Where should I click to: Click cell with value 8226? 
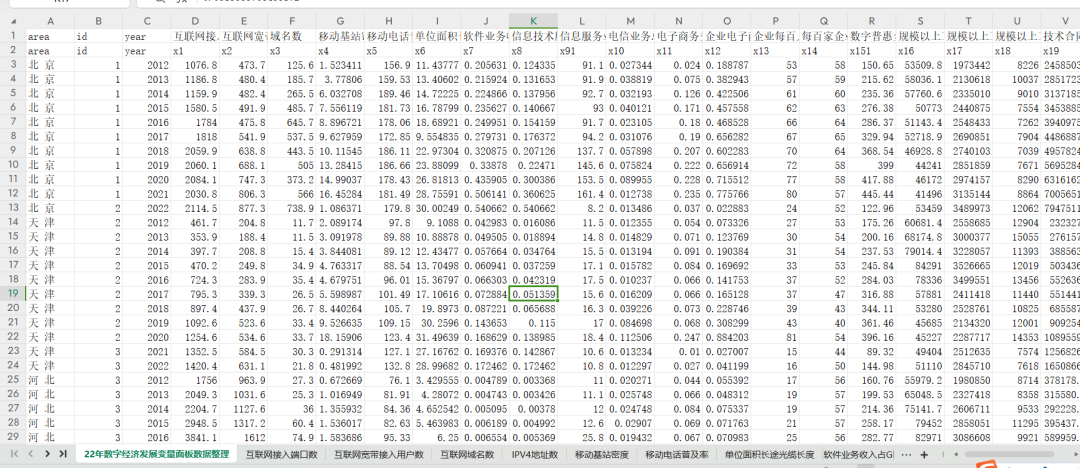[x=1017, y=65]
